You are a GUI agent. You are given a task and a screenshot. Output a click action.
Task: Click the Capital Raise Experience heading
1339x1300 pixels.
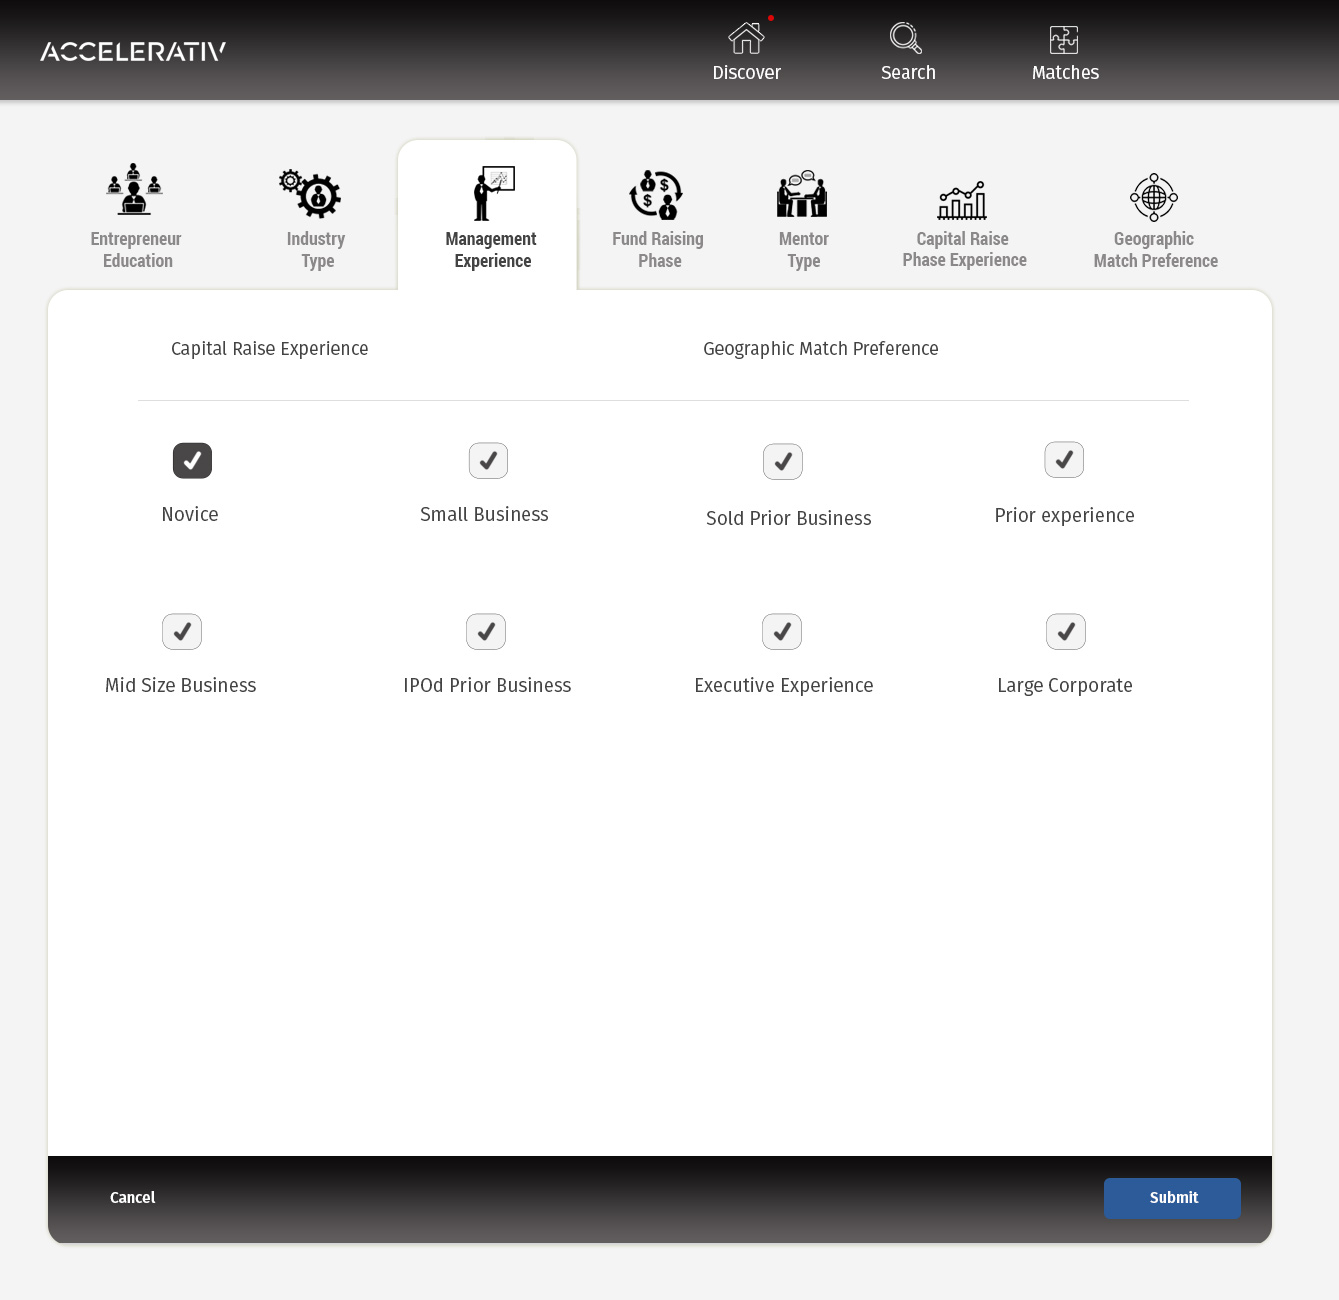click(x=269, y=349)
